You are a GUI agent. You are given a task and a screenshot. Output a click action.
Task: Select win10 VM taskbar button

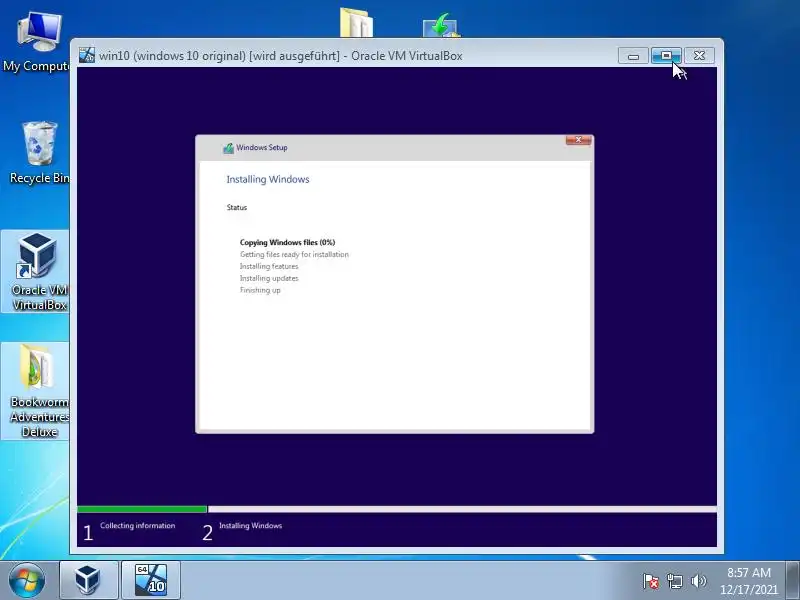[x=151, y=580]
